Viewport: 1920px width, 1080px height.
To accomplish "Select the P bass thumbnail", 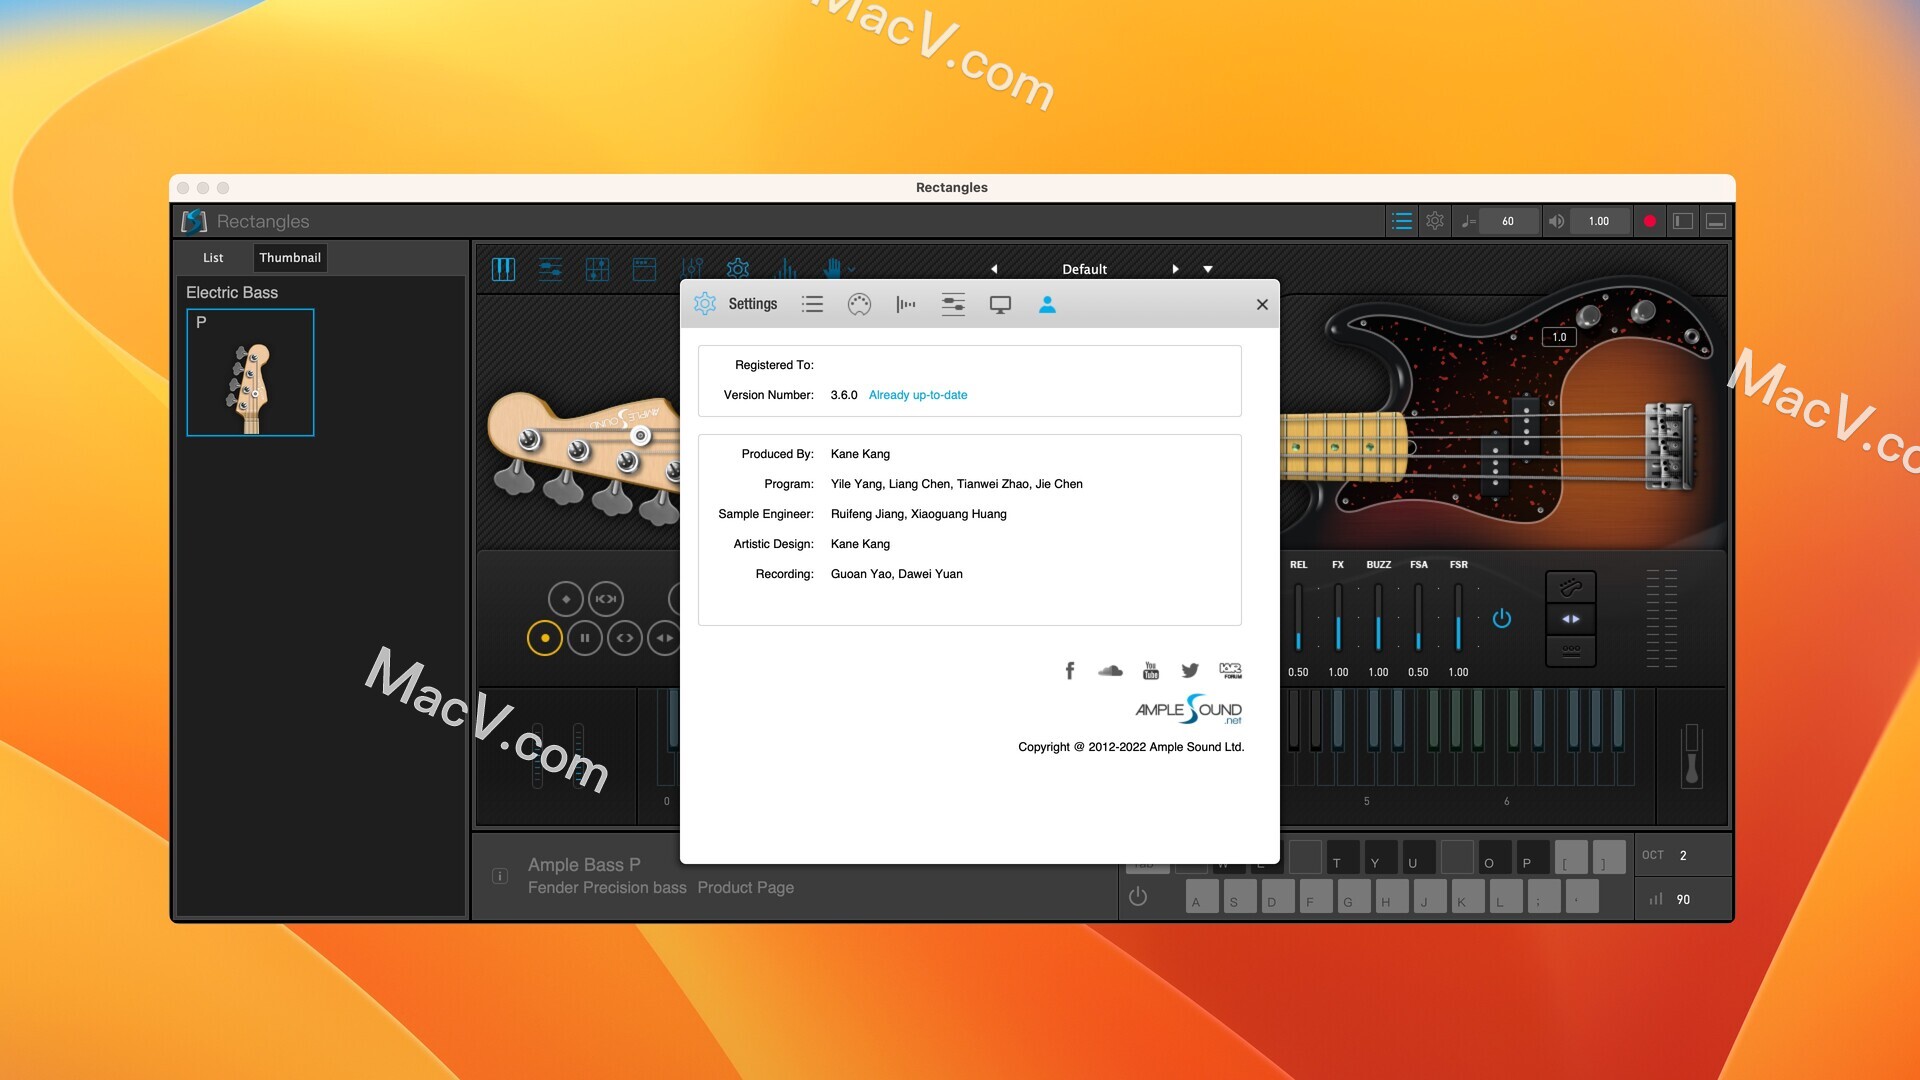I will tap(250, 372).
